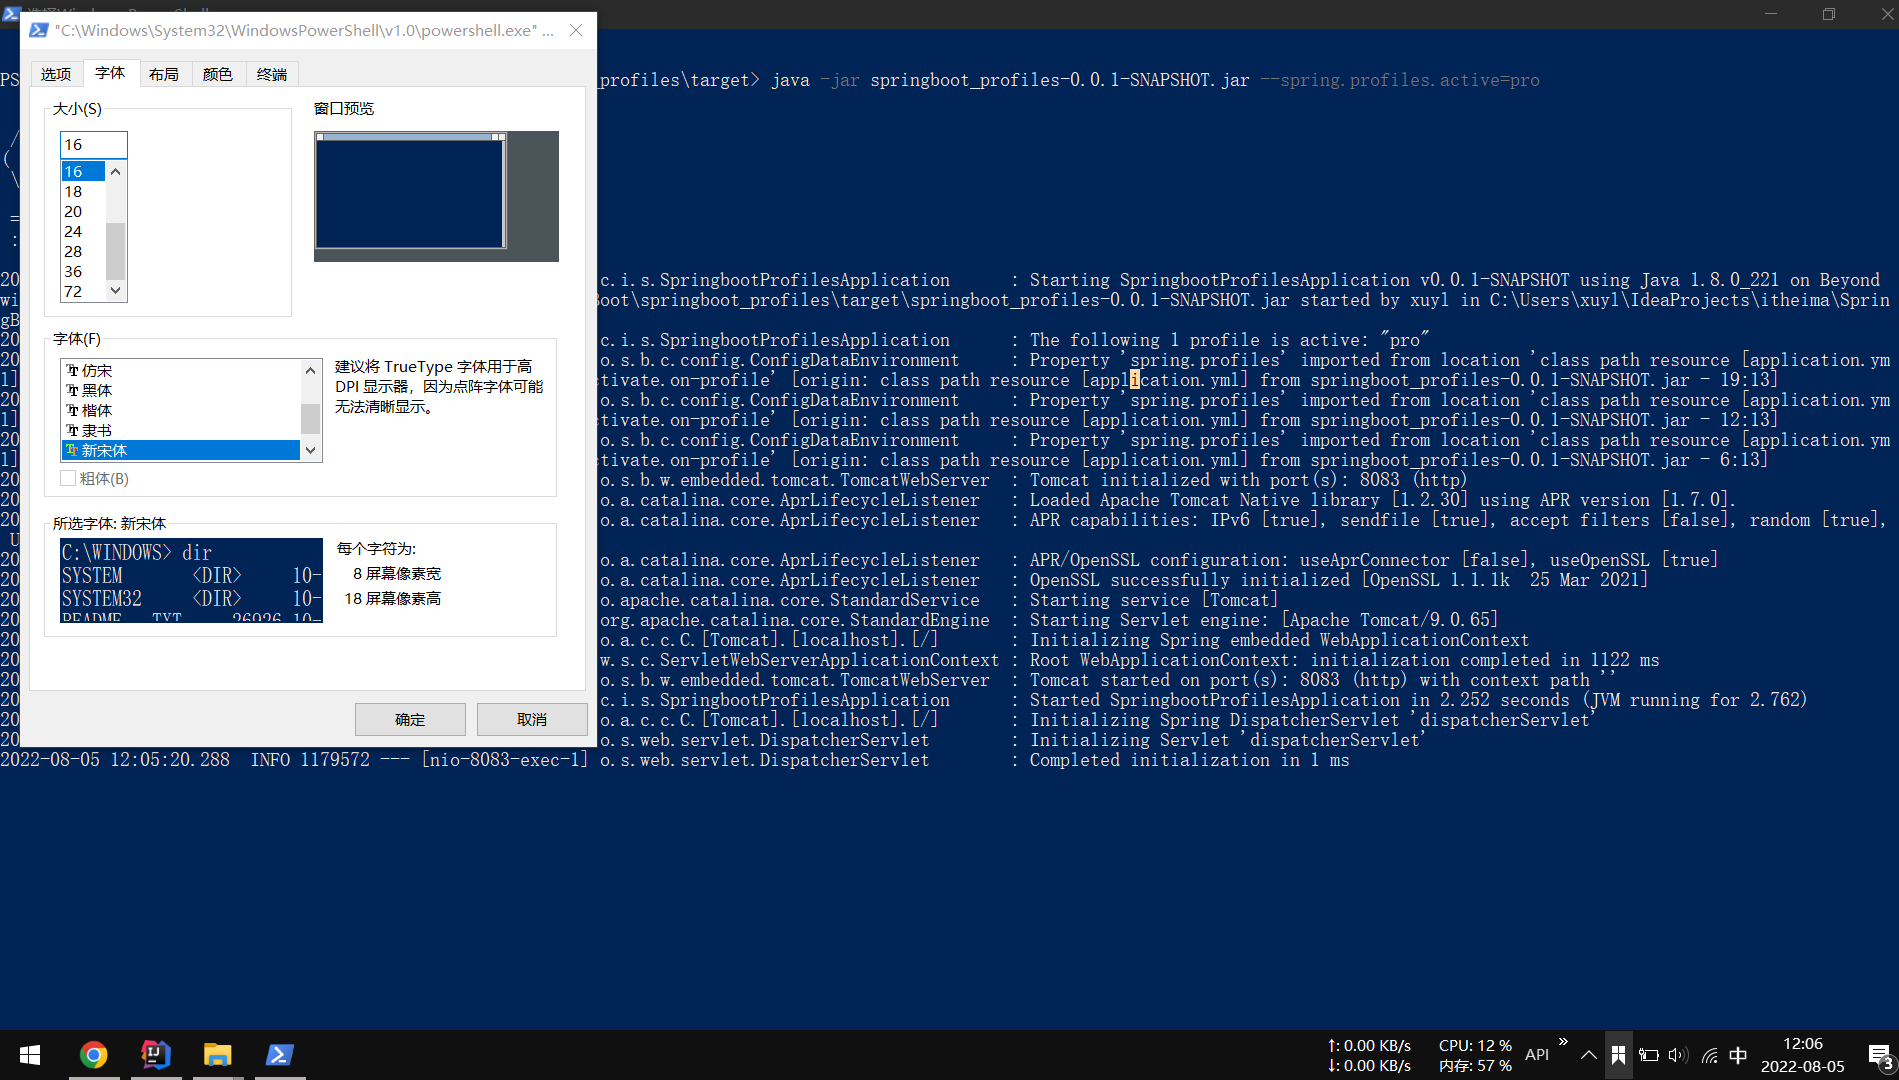Screen dimensions: 1899x1080
Task: Choose the 仿宋 font
Action: point(180,371)
